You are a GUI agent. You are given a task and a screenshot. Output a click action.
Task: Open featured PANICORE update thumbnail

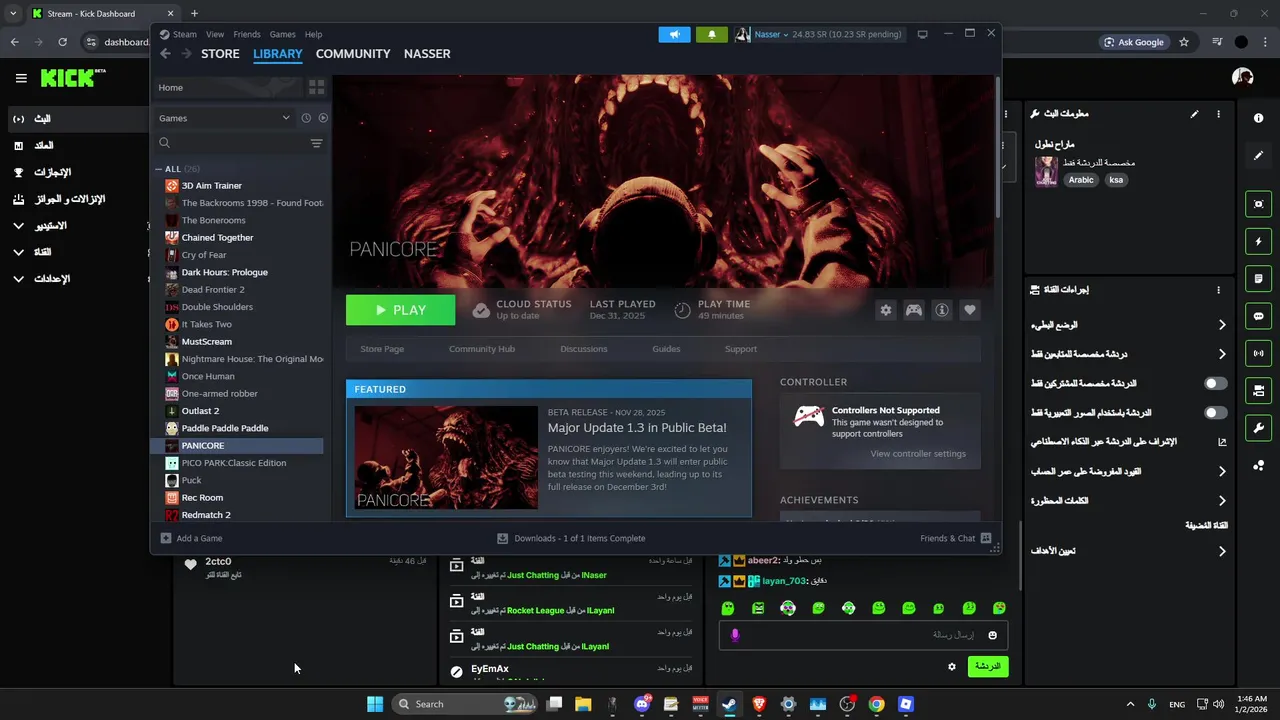446,458
